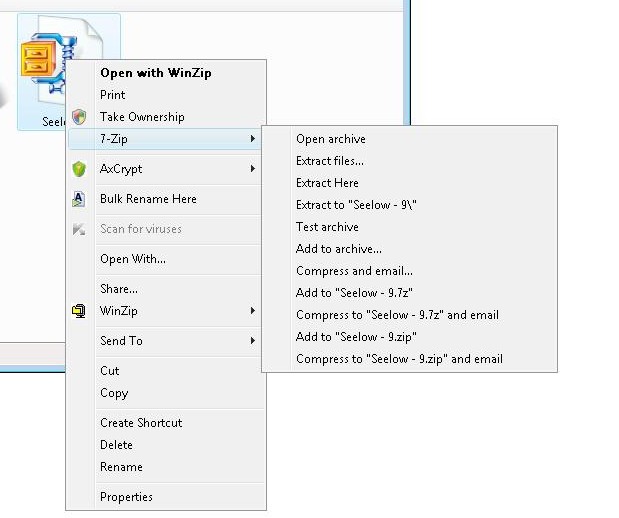This screenshot has width=619, height=518.
Task: Select Extract to "Seelow - 9\"
Action: tap(356, 205)
